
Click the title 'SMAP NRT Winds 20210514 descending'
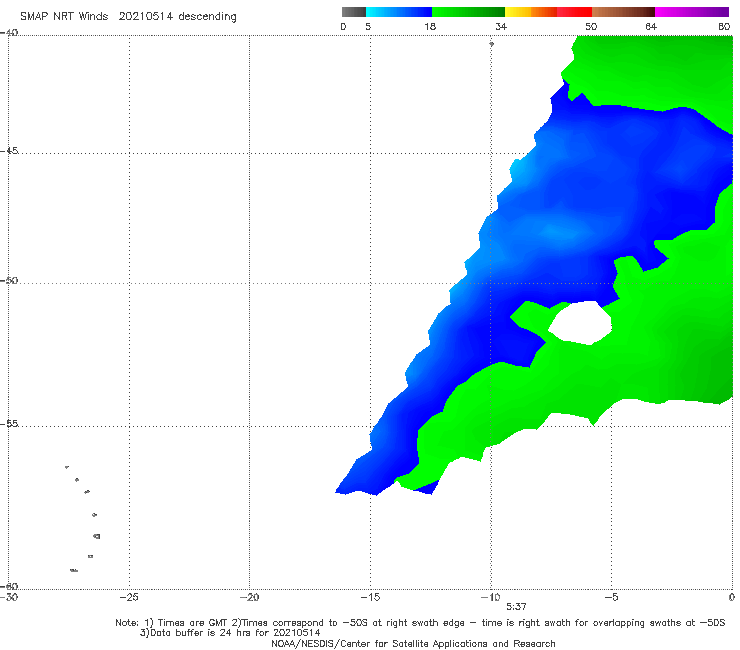coord(128,17)
